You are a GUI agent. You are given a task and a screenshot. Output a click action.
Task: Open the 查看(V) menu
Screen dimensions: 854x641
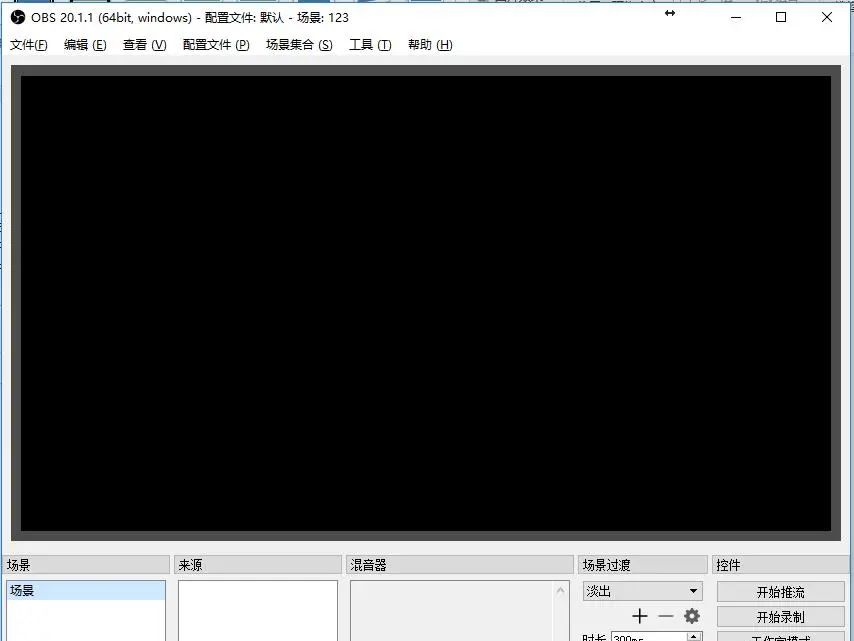pos(144,45)
